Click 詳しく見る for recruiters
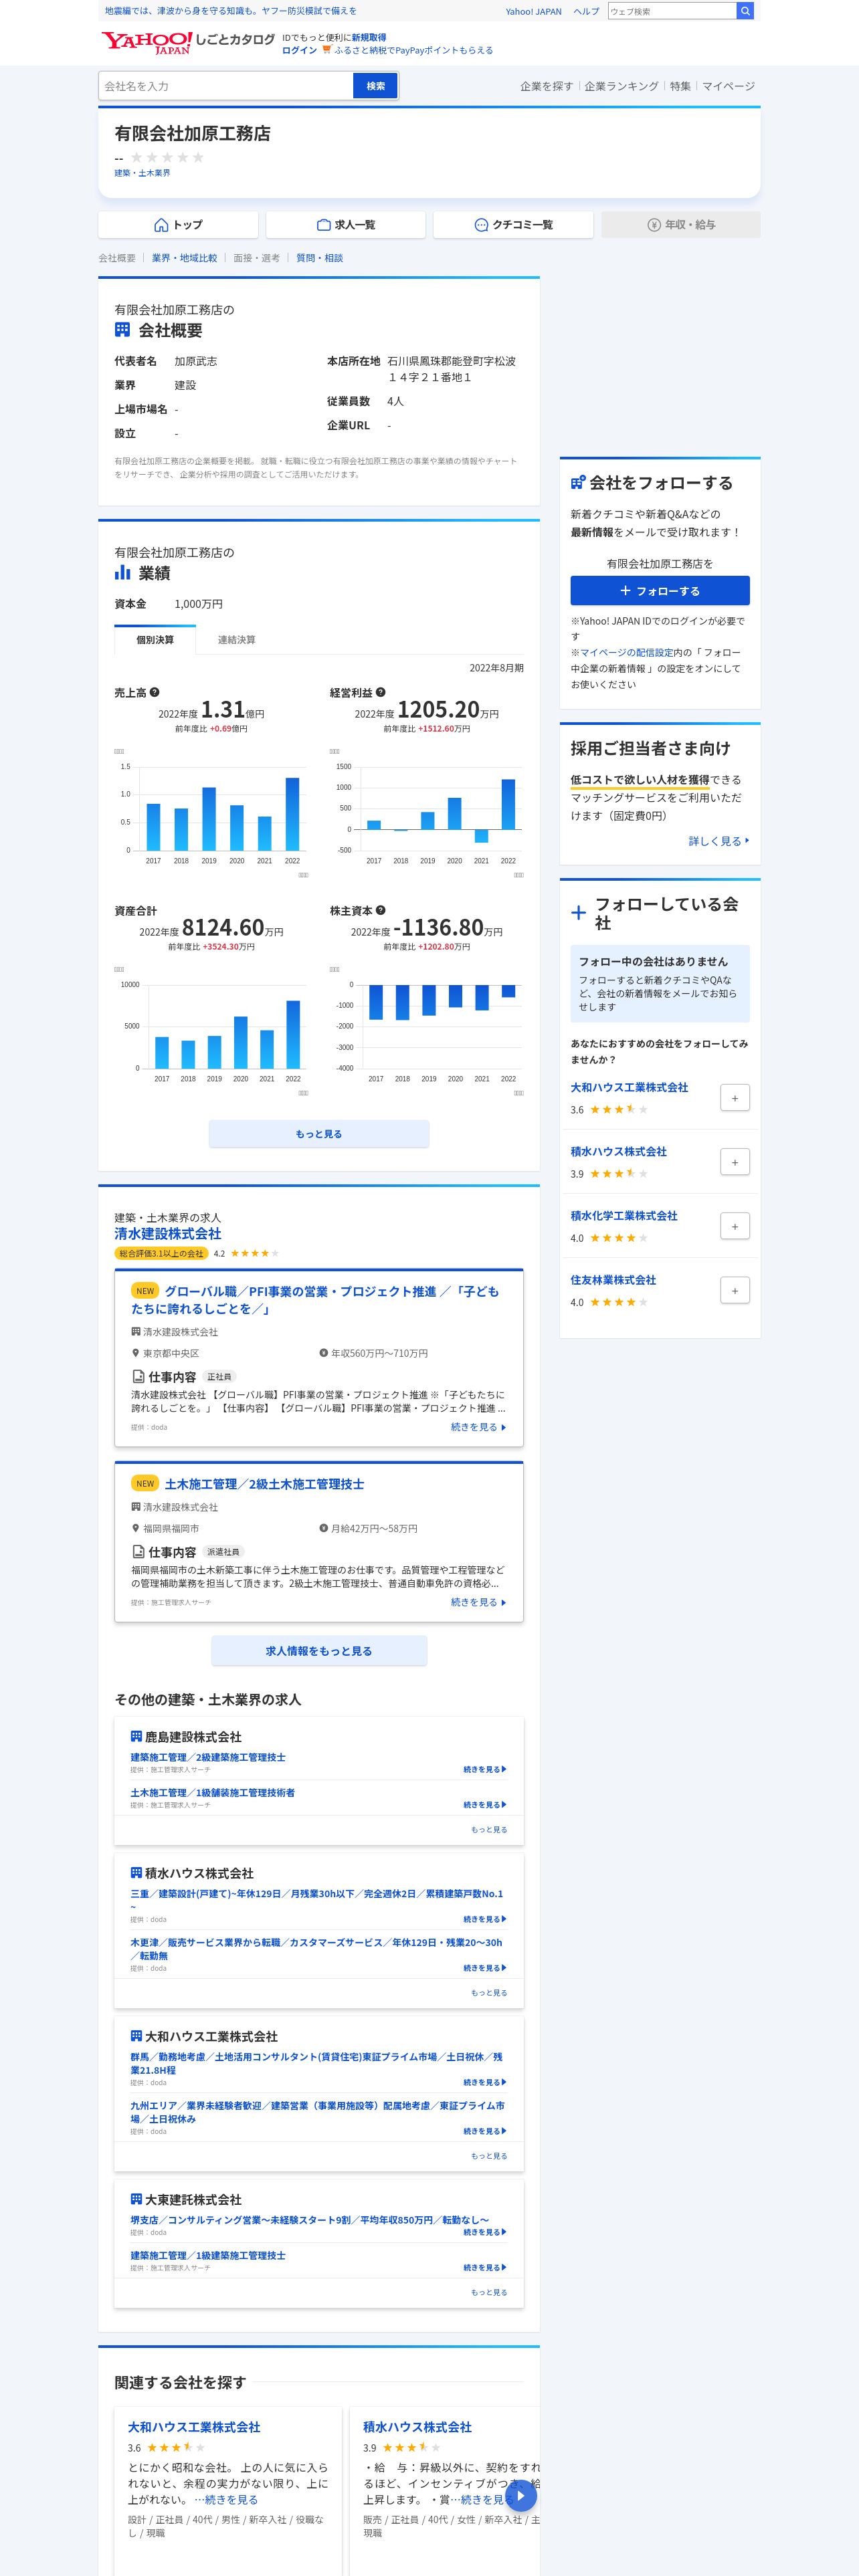This screenshot has height=2576, width=859. coord(718,841)
